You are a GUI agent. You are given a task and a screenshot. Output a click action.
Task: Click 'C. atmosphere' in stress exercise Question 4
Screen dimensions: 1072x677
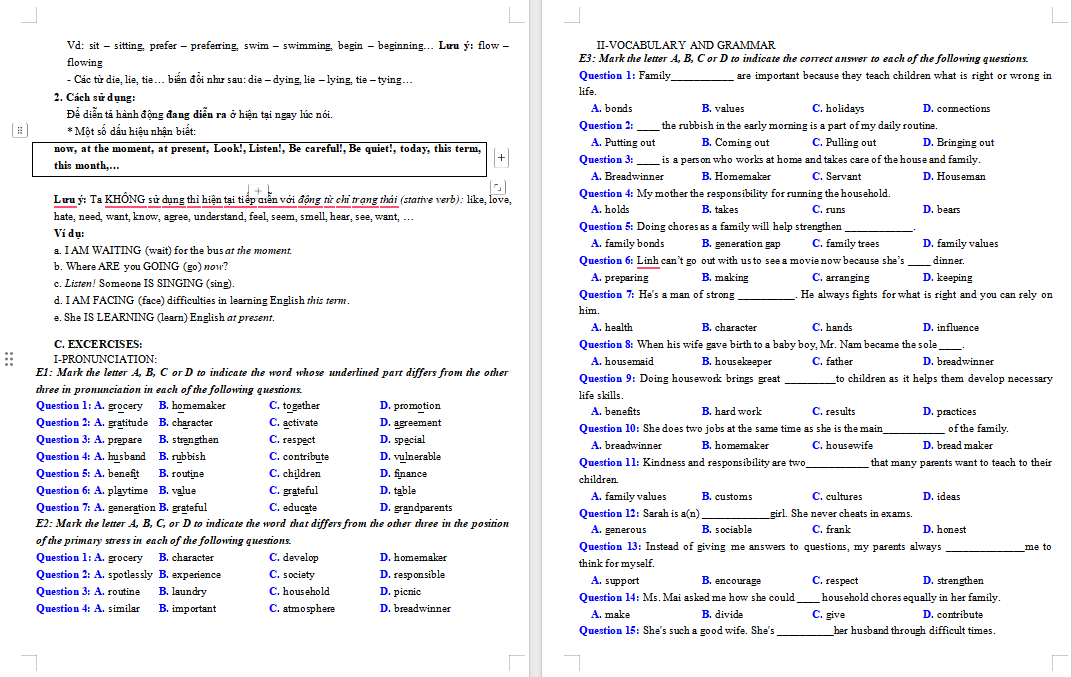pyautogui.click(x=302, y=608)
